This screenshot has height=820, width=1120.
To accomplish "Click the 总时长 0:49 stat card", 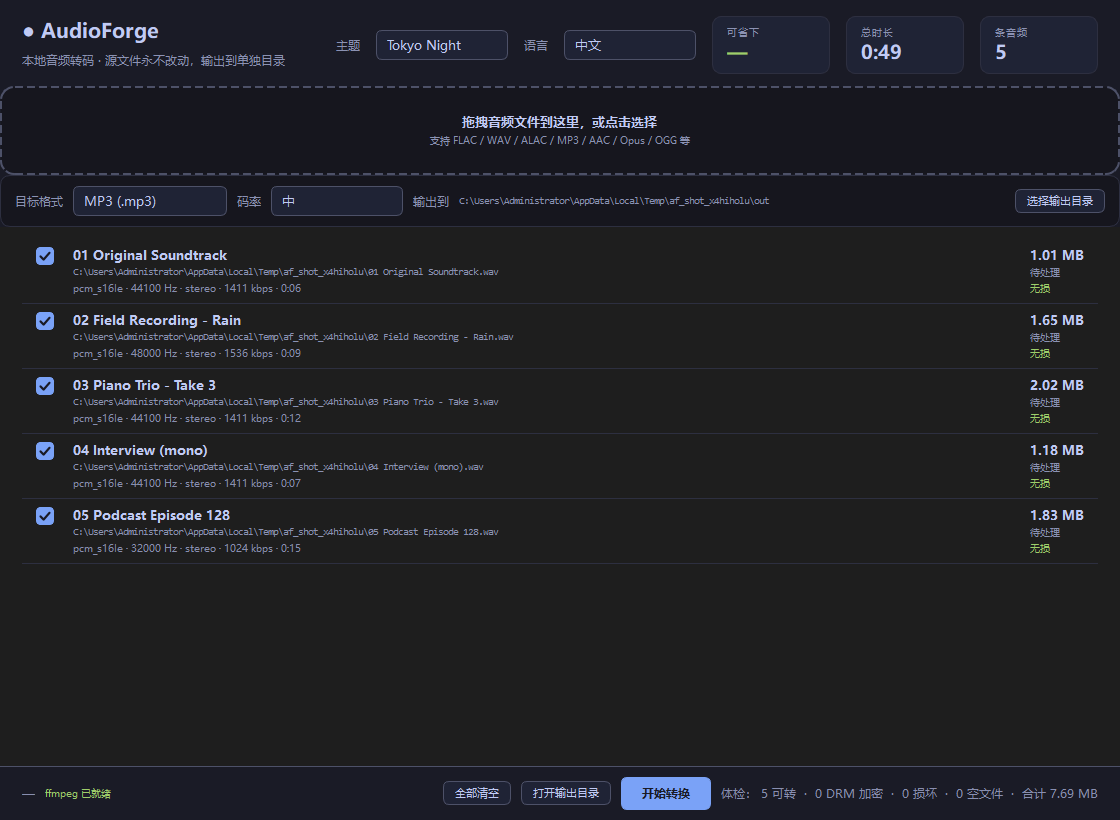I will click(904, 45).
